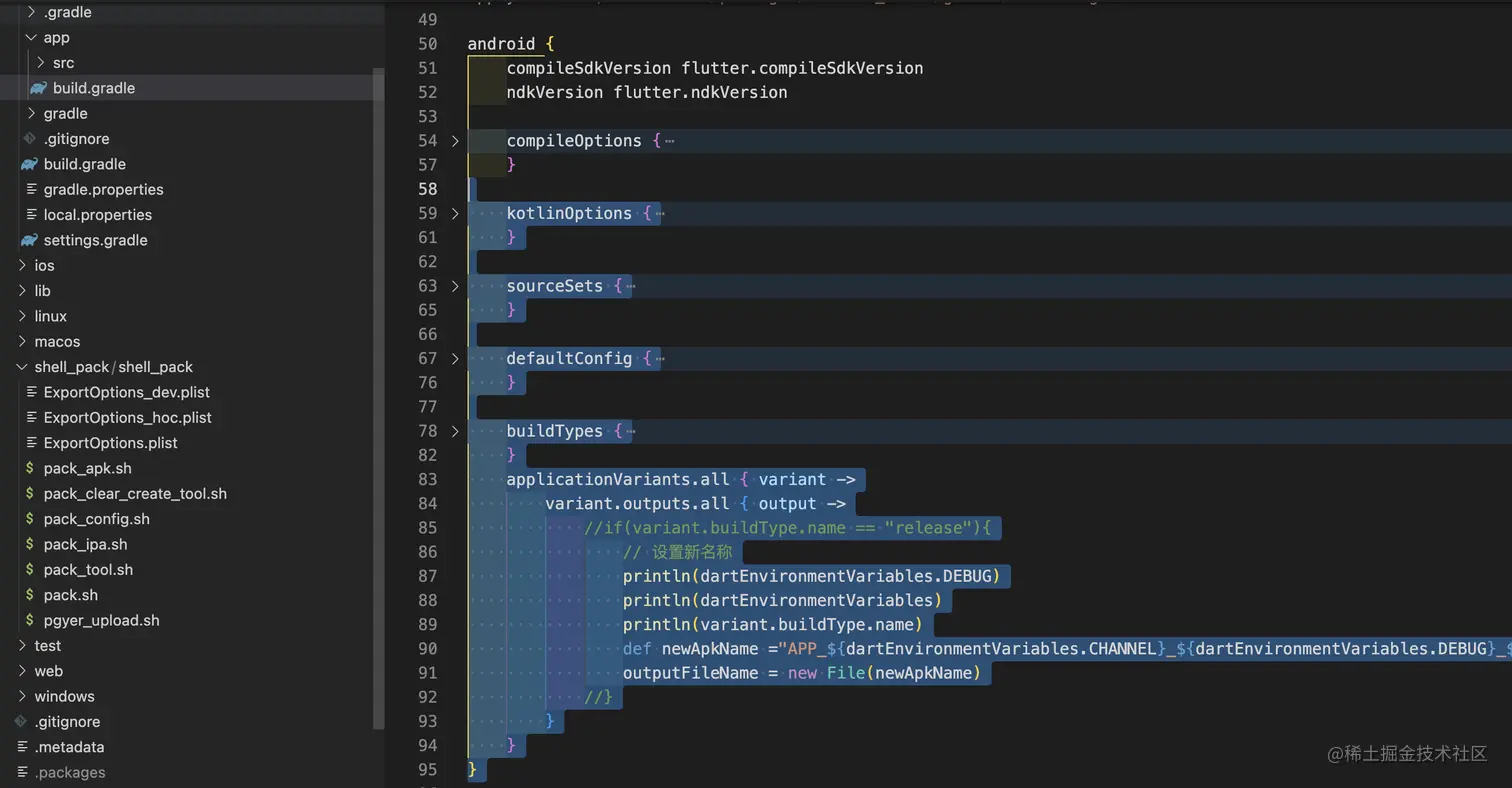Expand the web folder
The width and height of the screenshot is (1512, 788).
pos(21,671)
